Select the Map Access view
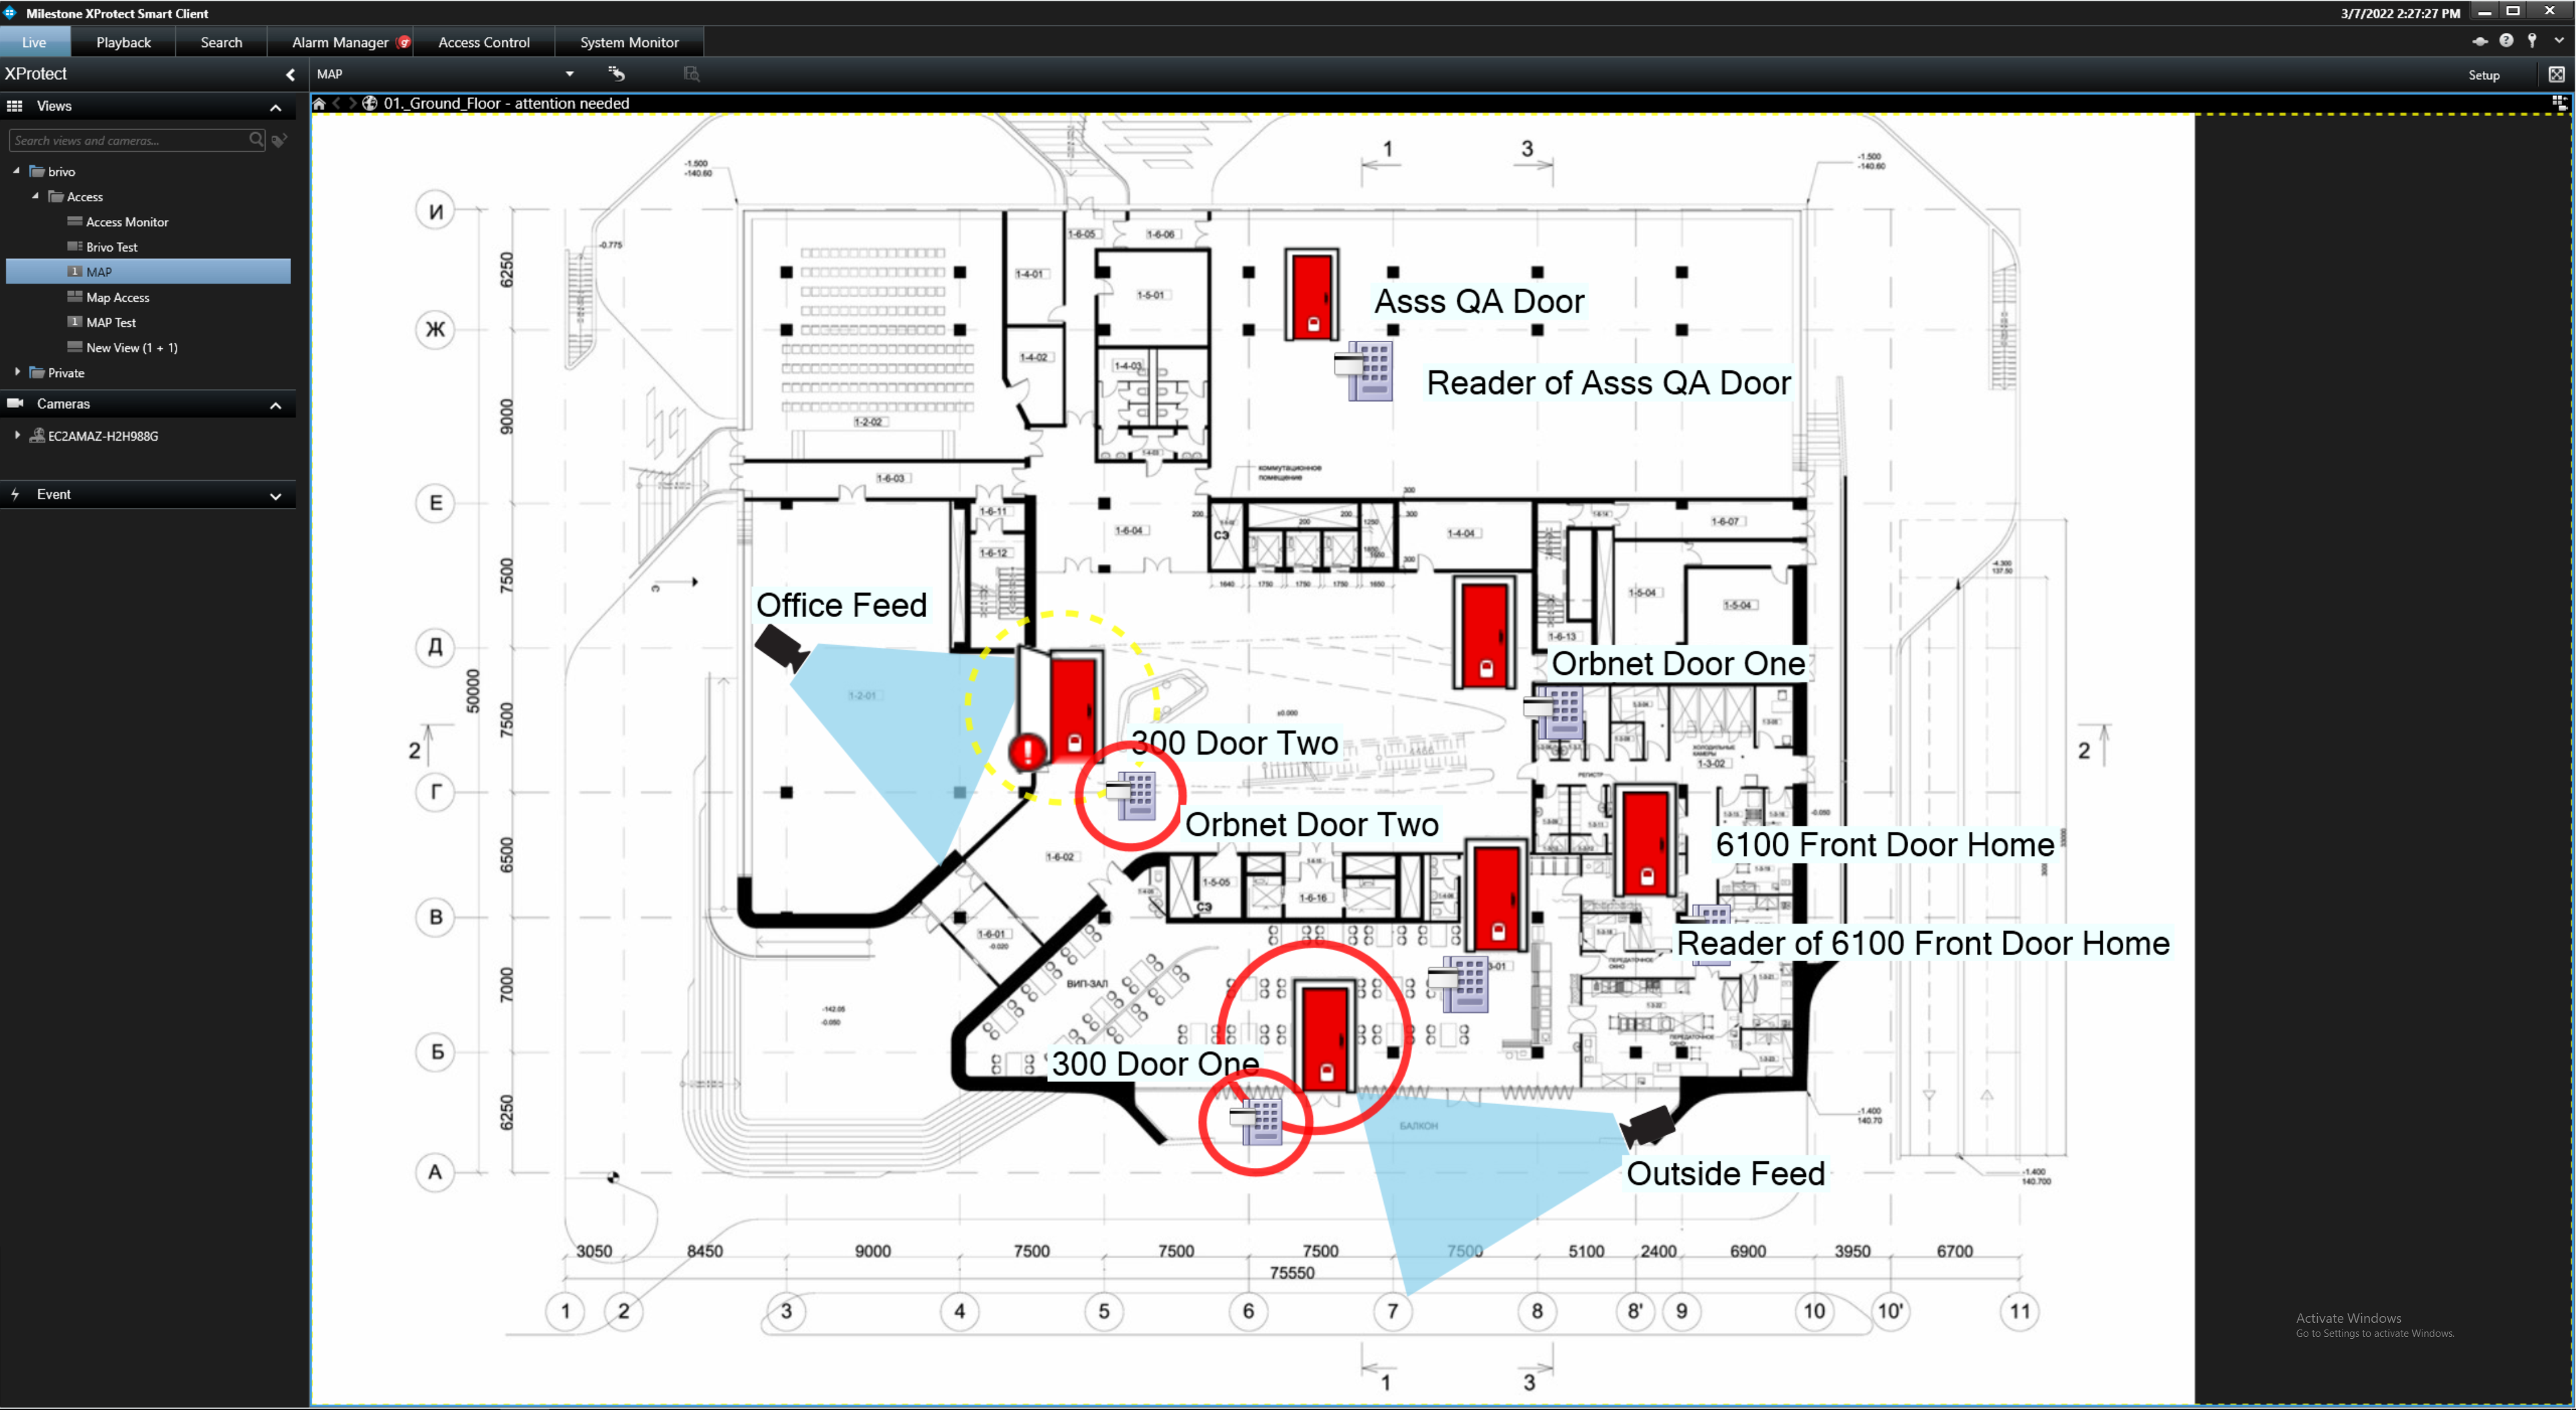 (x=118, y=297)
